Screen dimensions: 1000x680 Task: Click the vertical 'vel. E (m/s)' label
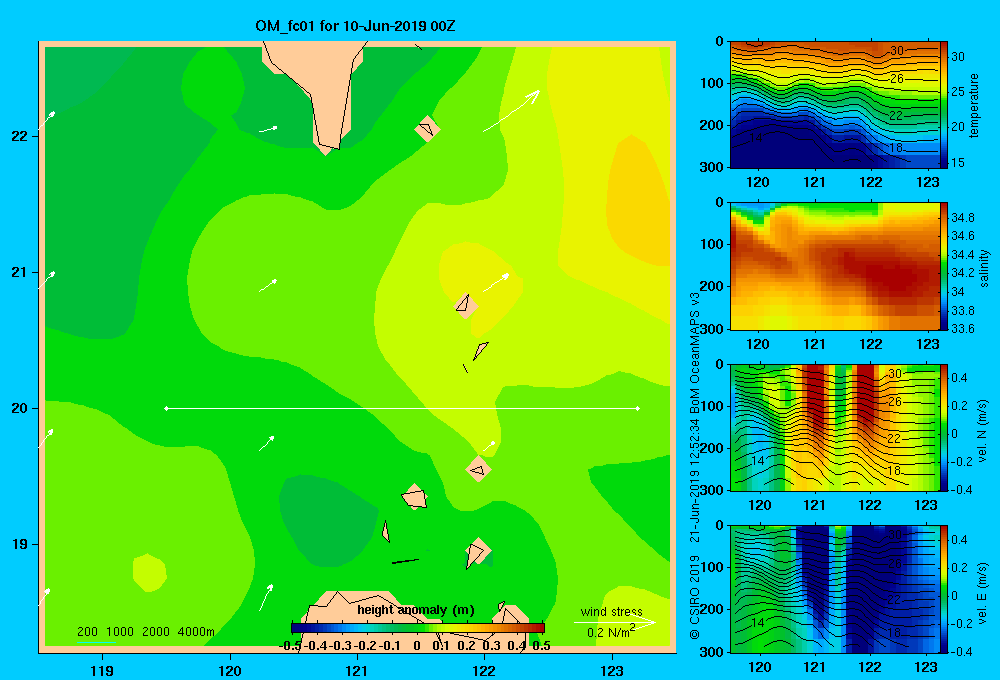tap(983, 592)
